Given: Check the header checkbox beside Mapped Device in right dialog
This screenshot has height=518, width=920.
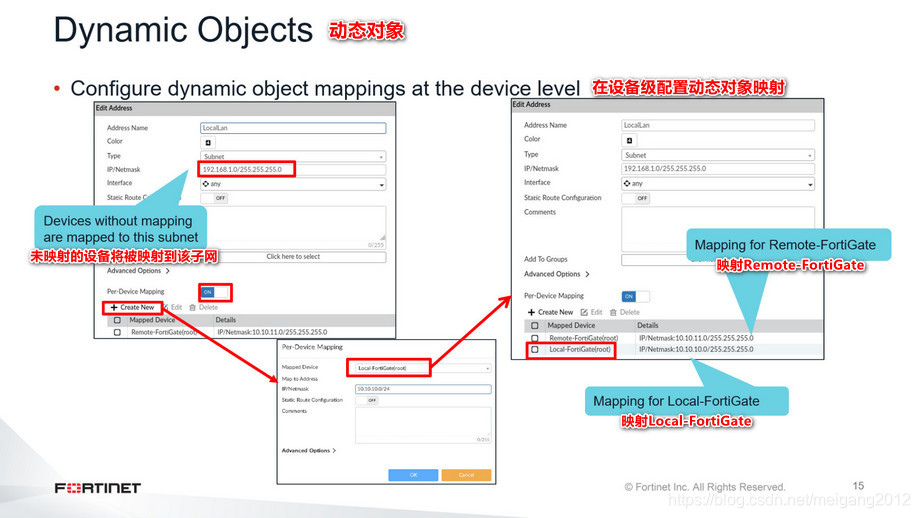Looking at the screenshot, I should click(535, 326).
